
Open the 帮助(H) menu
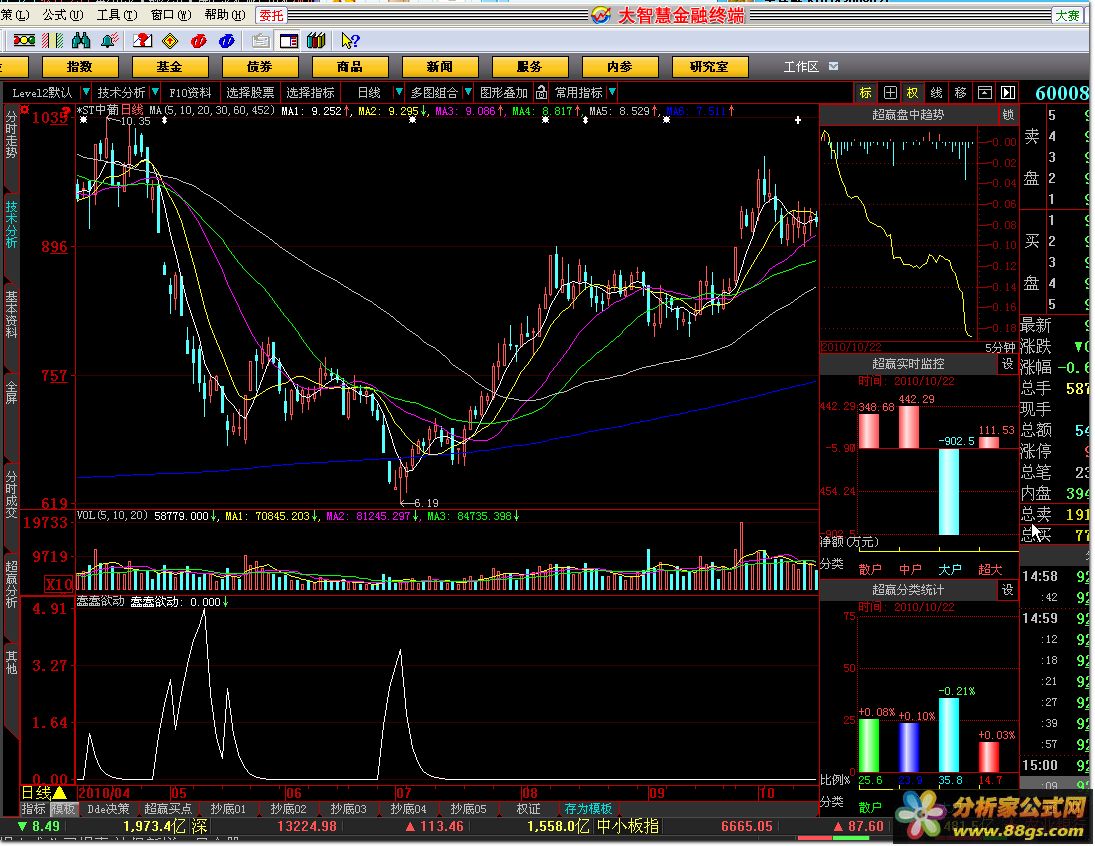pos(225,15)
